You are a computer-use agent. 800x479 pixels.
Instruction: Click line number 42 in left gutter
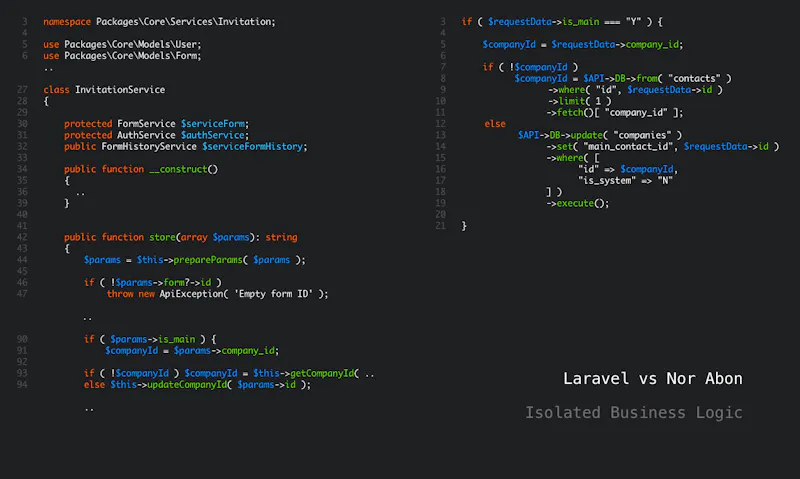pyautogui.click(x=22, y=237)
